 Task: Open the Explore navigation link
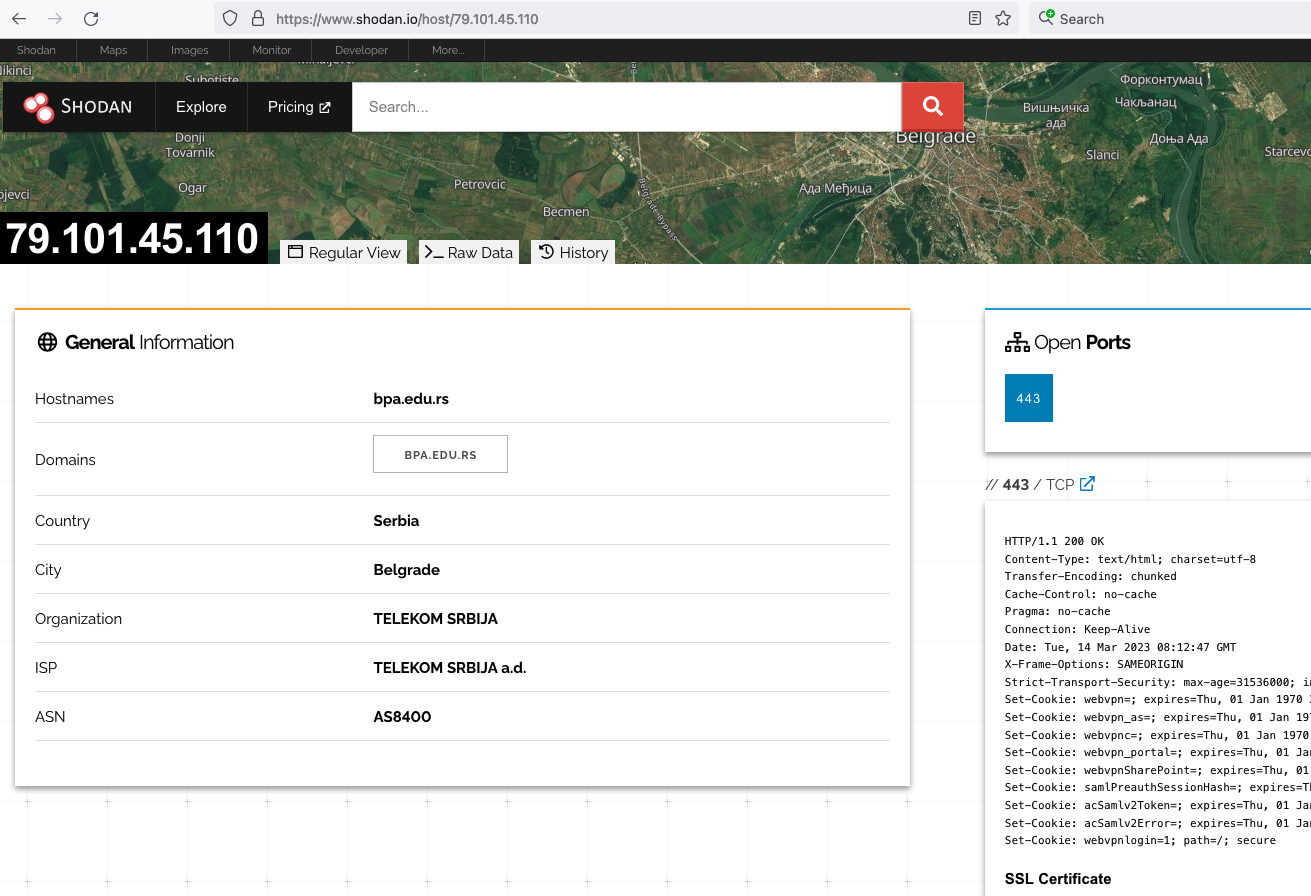pos(201,107)
